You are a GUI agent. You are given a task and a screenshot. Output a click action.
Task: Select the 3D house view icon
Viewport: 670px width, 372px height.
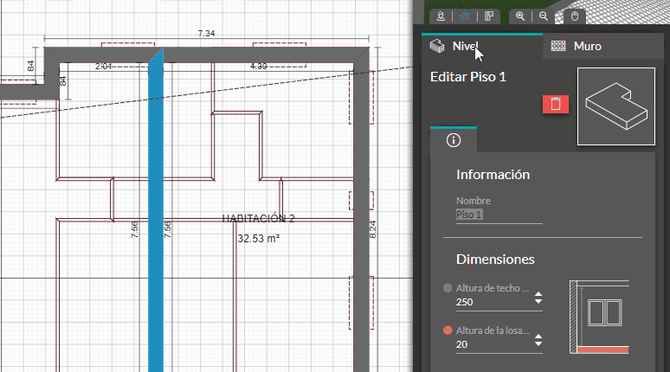[464, 16]
